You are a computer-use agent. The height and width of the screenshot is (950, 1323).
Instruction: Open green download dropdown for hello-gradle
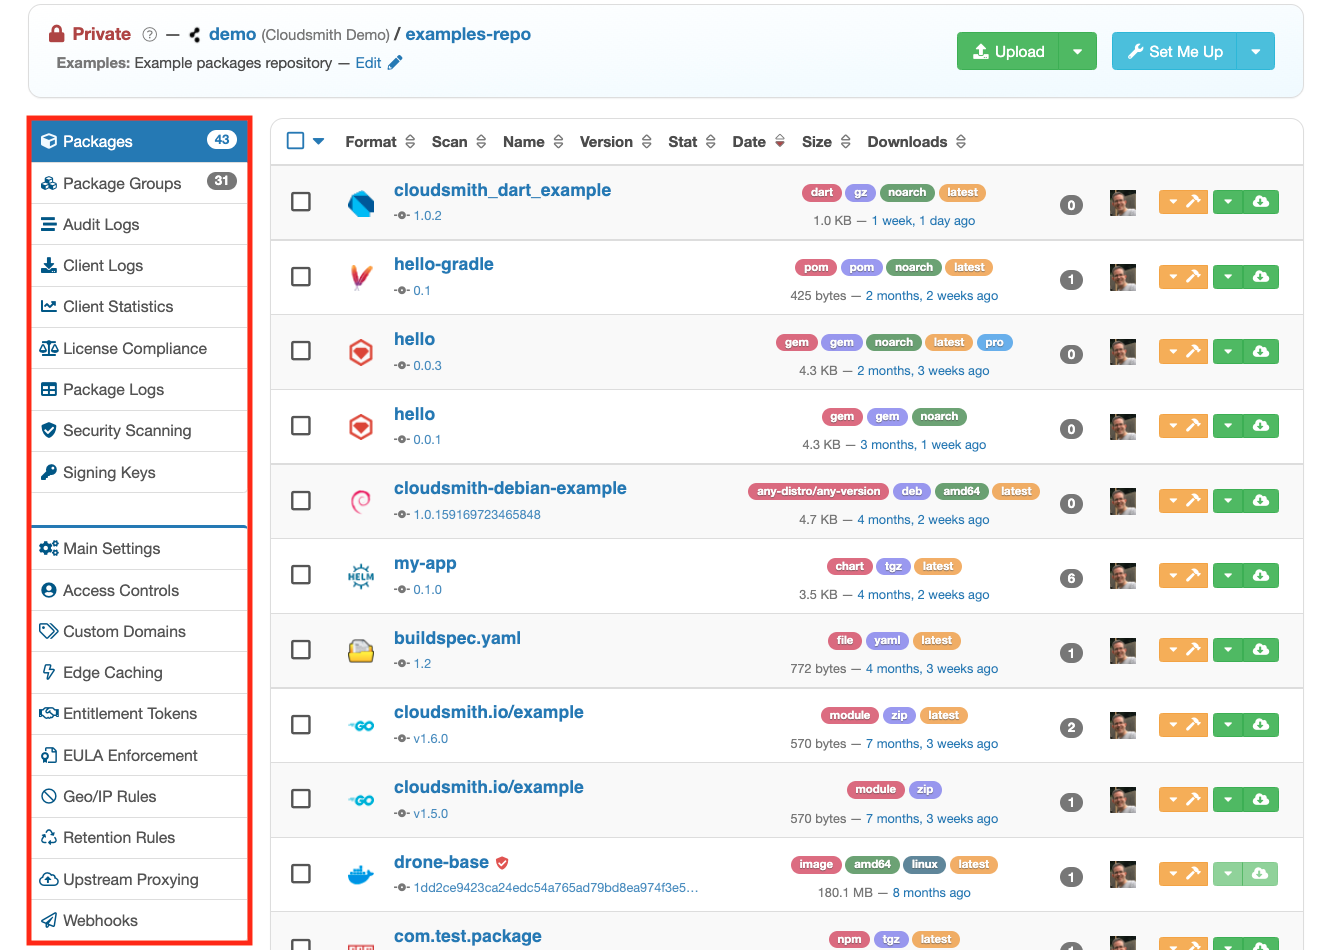tap(1228, 277)
